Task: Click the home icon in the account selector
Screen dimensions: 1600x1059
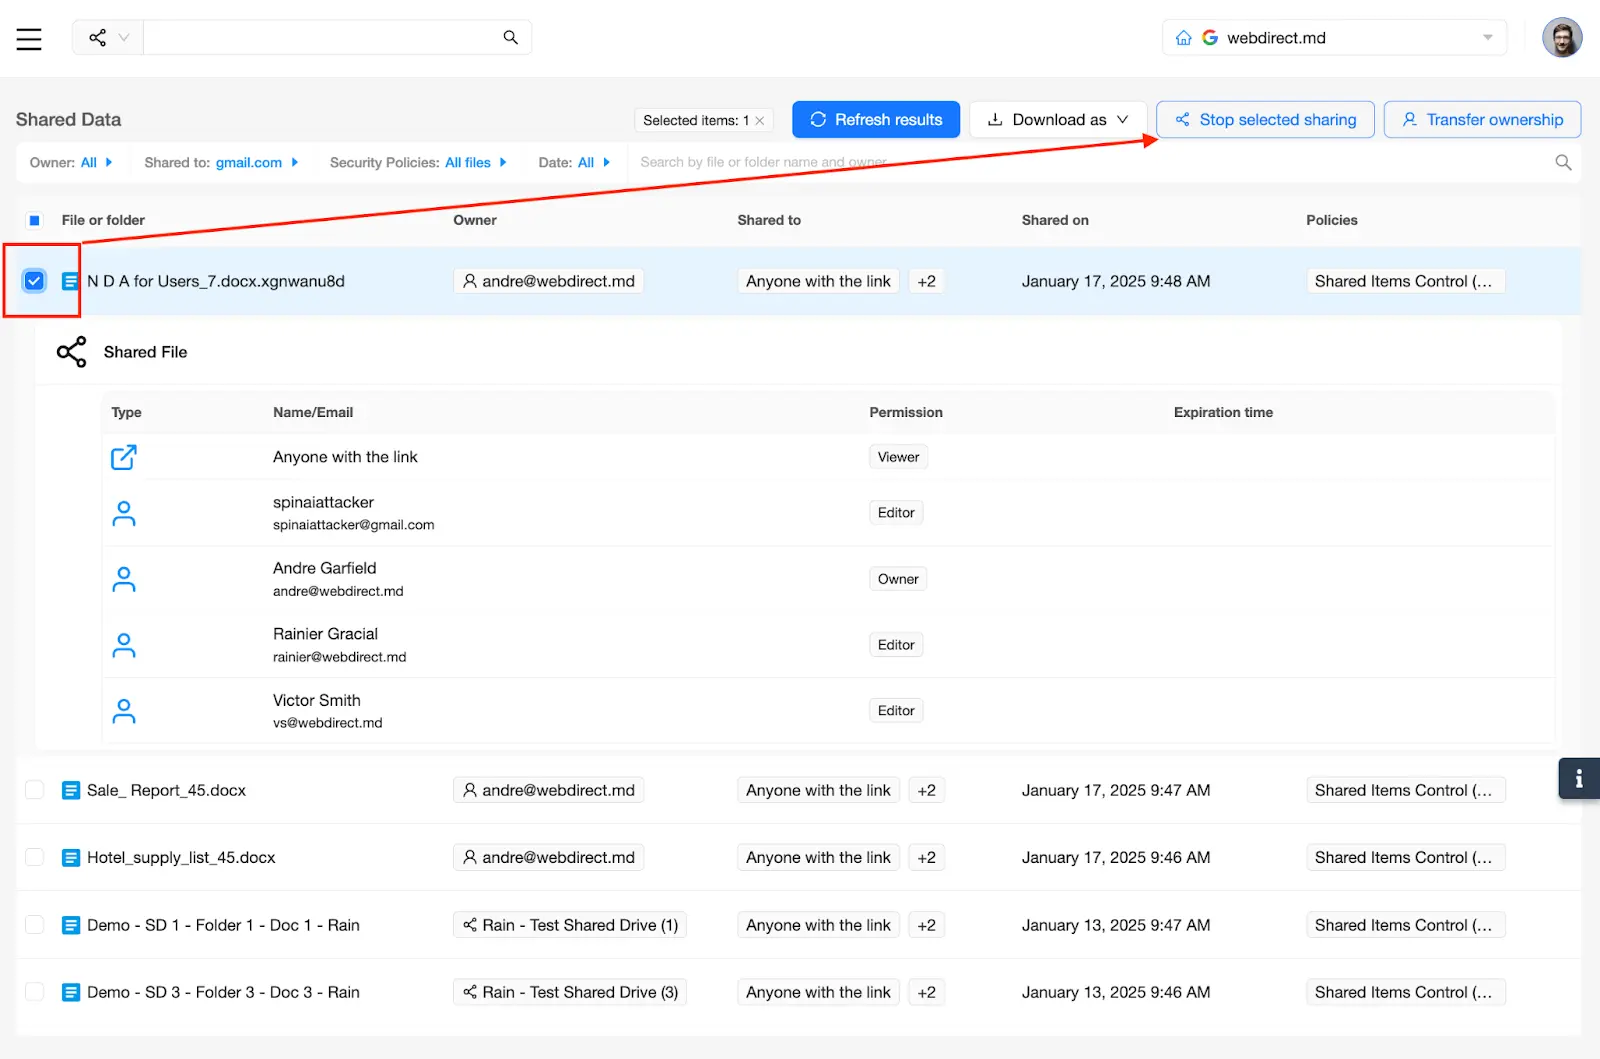Action: 1185,37
